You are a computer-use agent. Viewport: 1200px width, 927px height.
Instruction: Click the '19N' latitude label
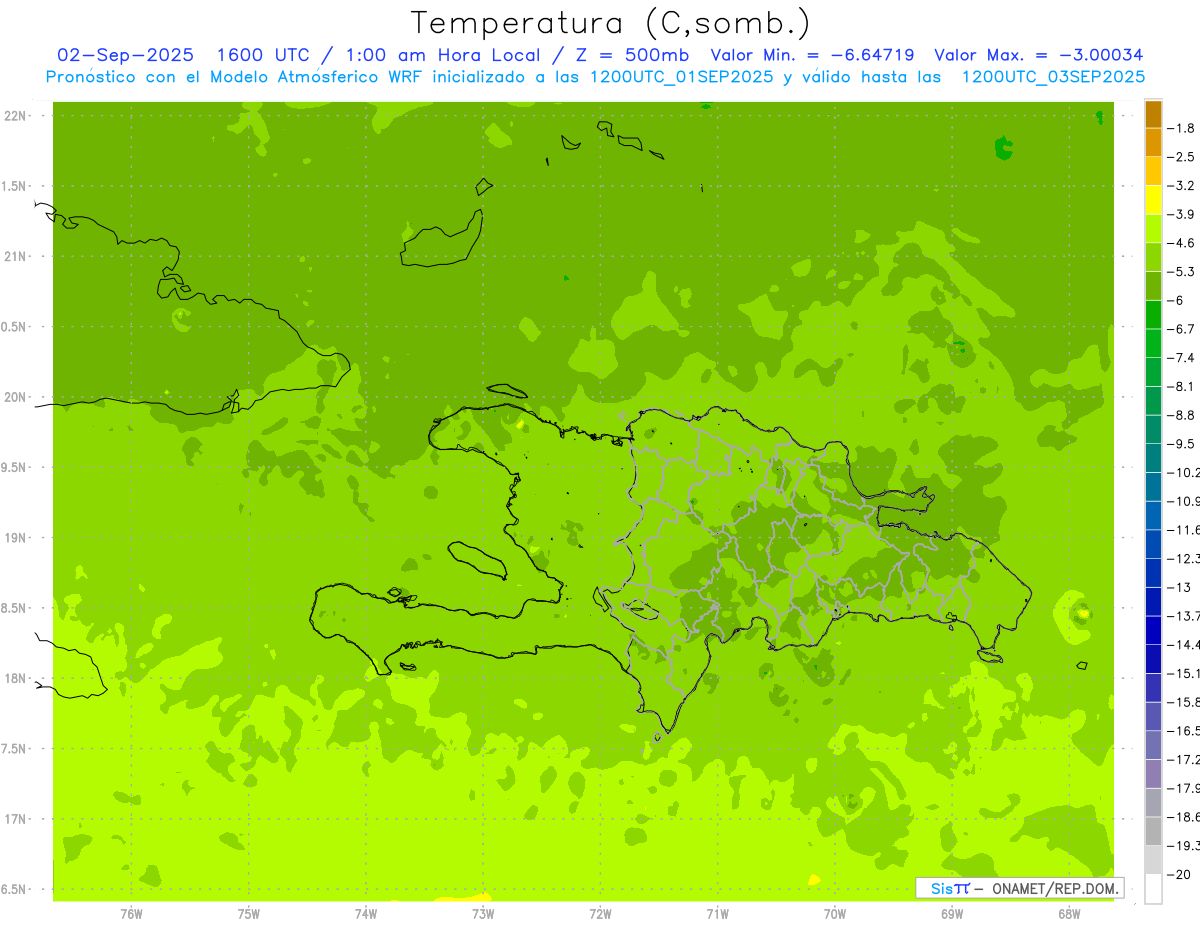pos(16,538)
